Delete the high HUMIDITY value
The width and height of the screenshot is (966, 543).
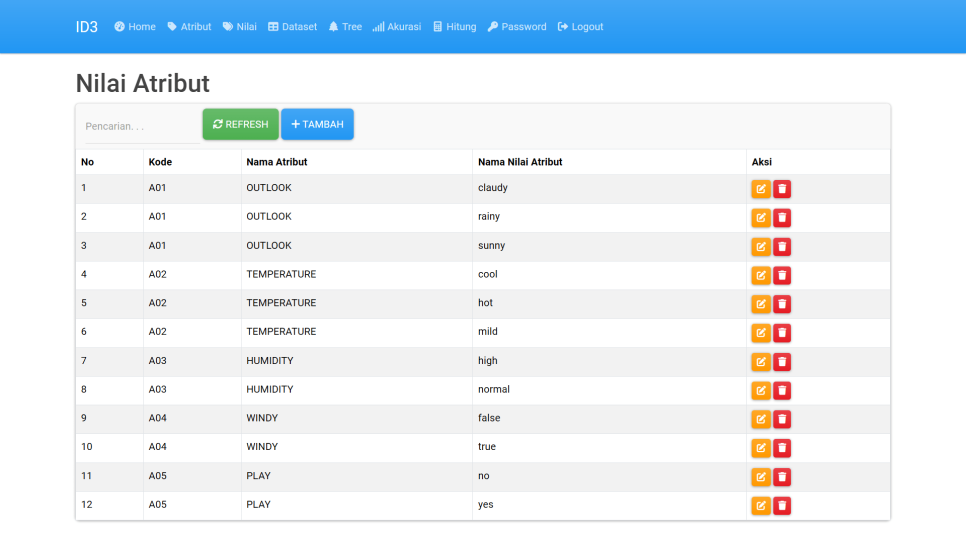click(782, 362)
